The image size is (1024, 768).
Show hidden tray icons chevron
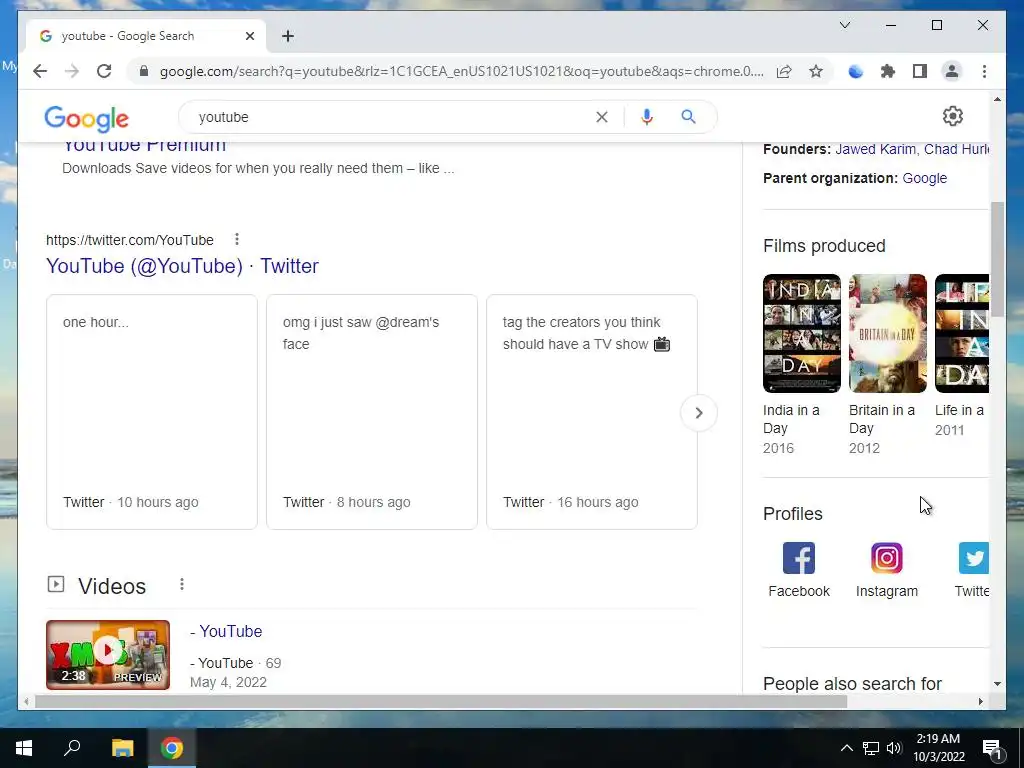pyautogui.click(x=846, y=748)
